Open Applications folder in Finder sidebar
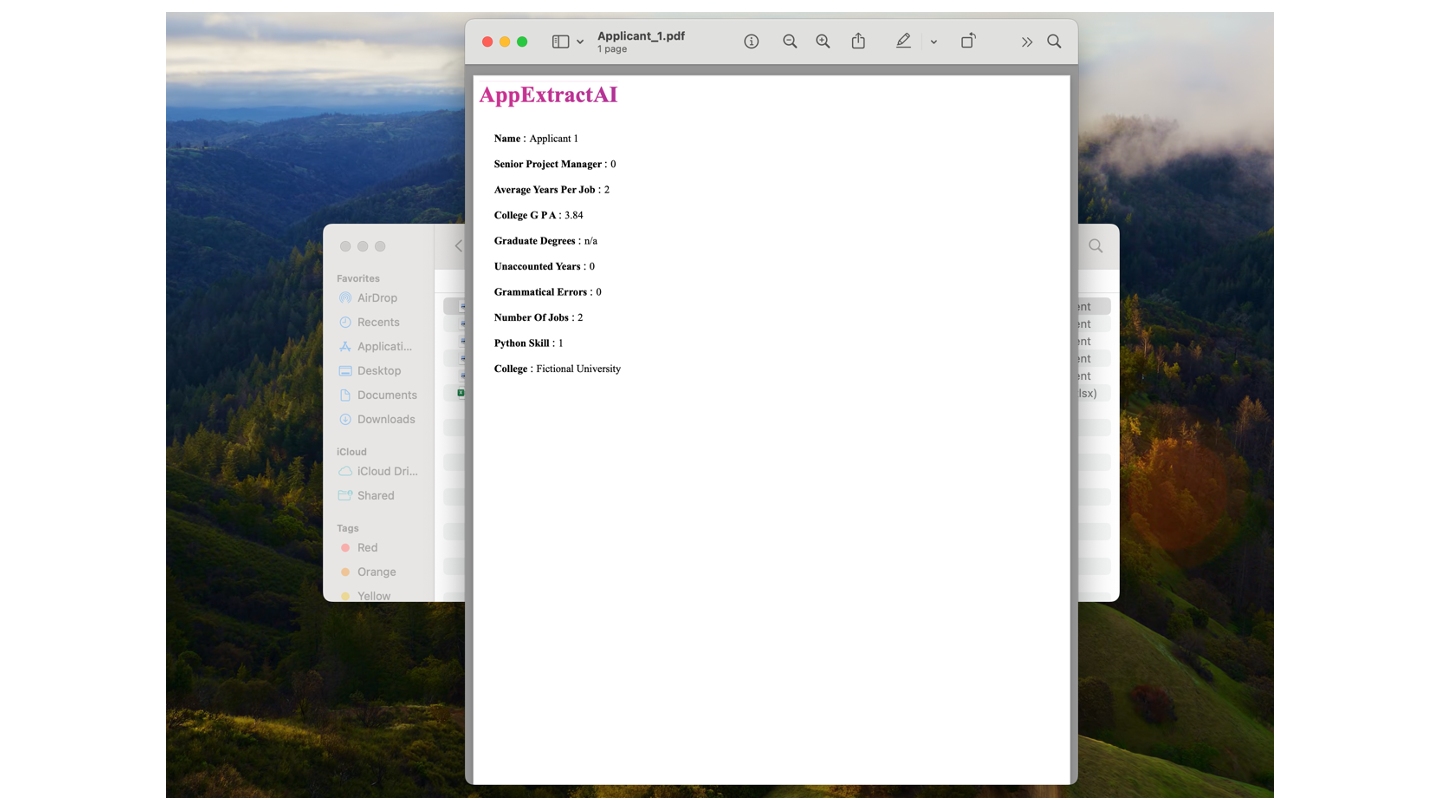 click(384, 346)
